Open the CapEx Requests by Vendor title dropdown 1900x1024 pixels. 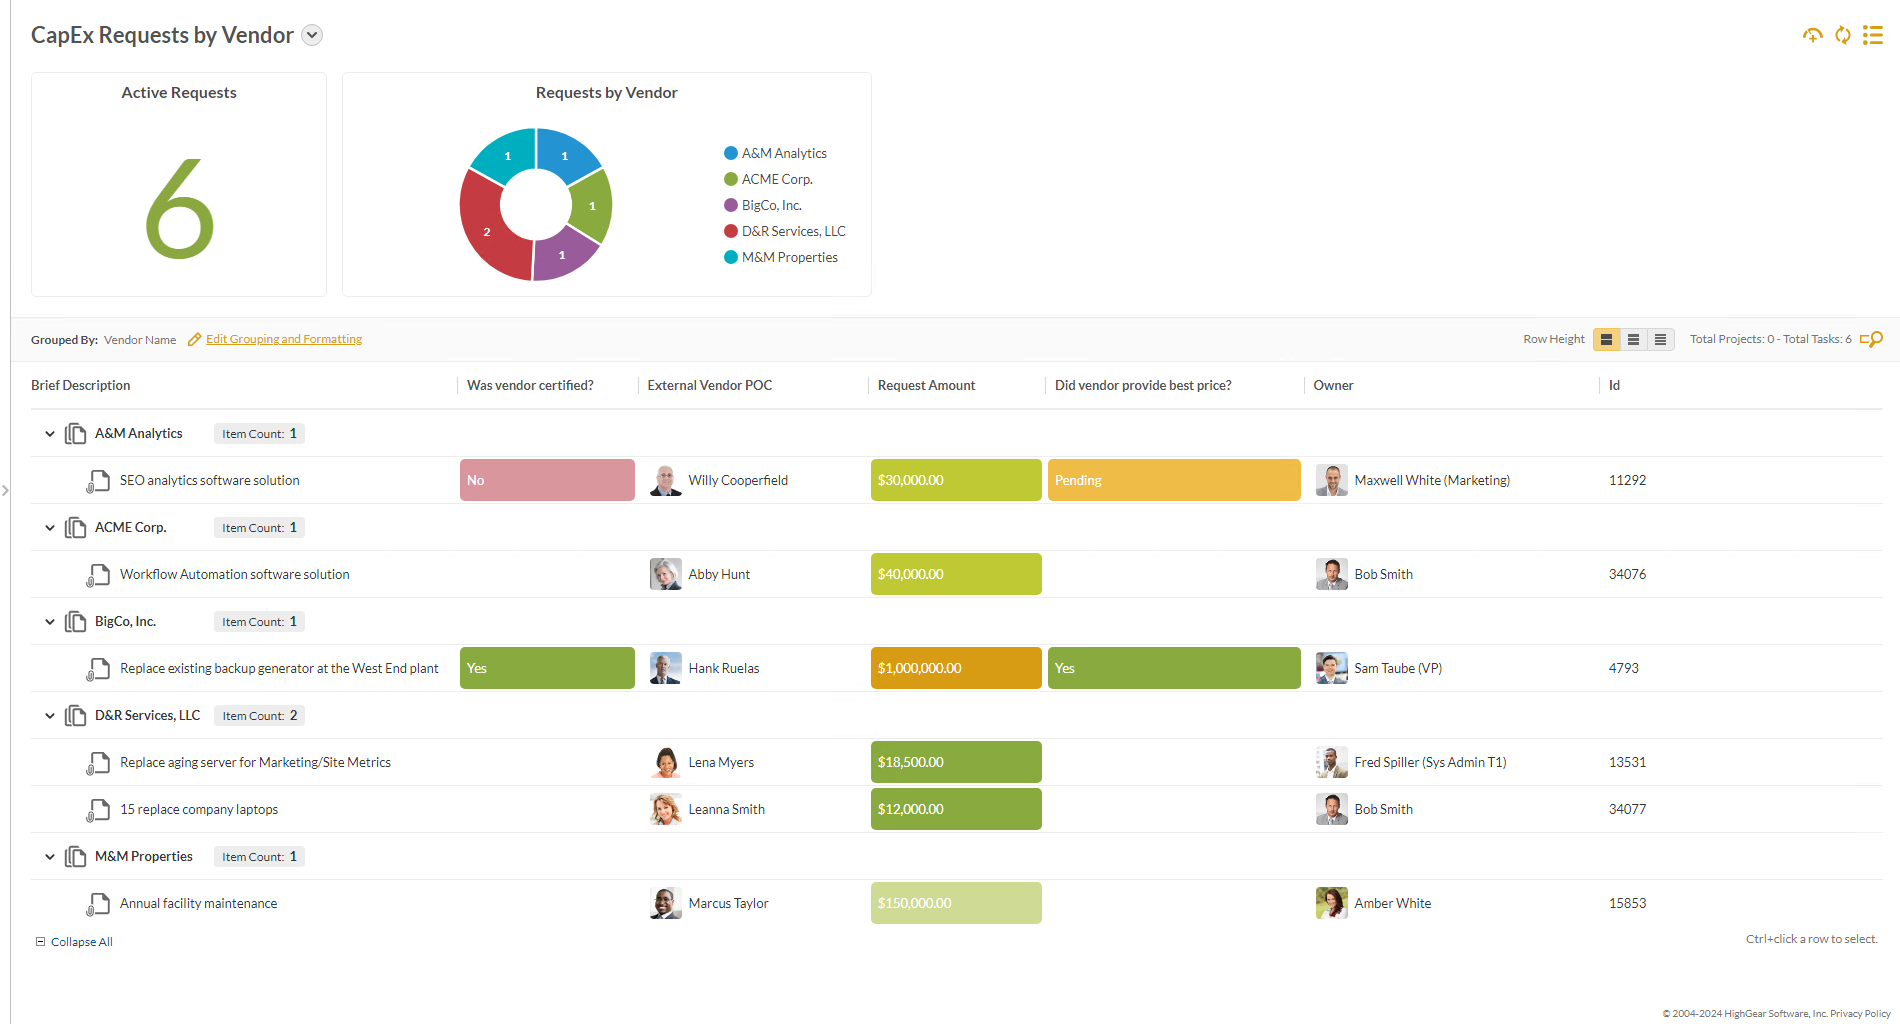point(312,35)
